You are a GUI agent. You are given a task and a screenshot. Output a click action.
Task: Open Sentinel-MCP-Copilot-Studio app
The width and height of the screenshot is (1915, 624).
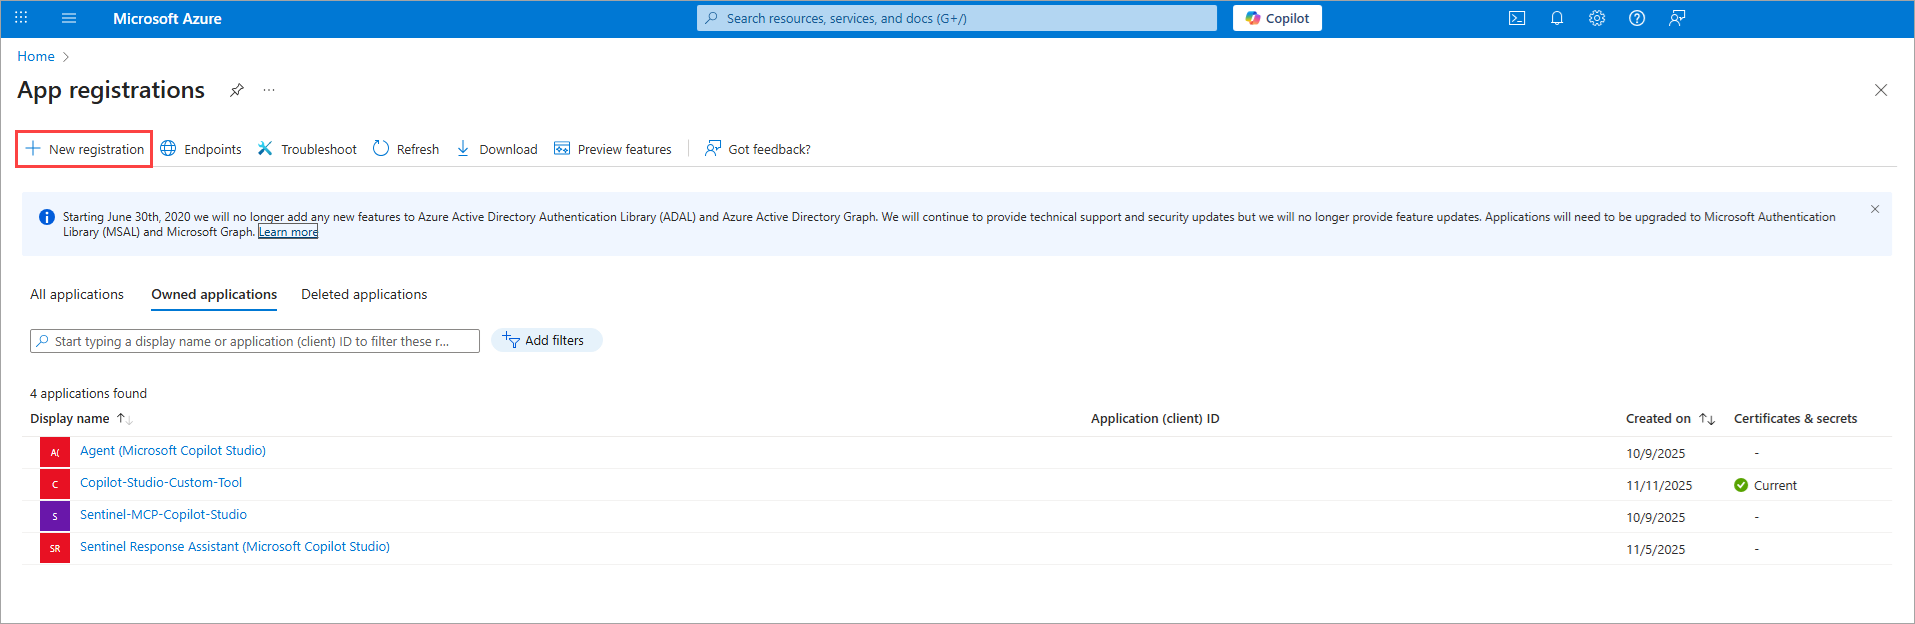click(163, 515)
